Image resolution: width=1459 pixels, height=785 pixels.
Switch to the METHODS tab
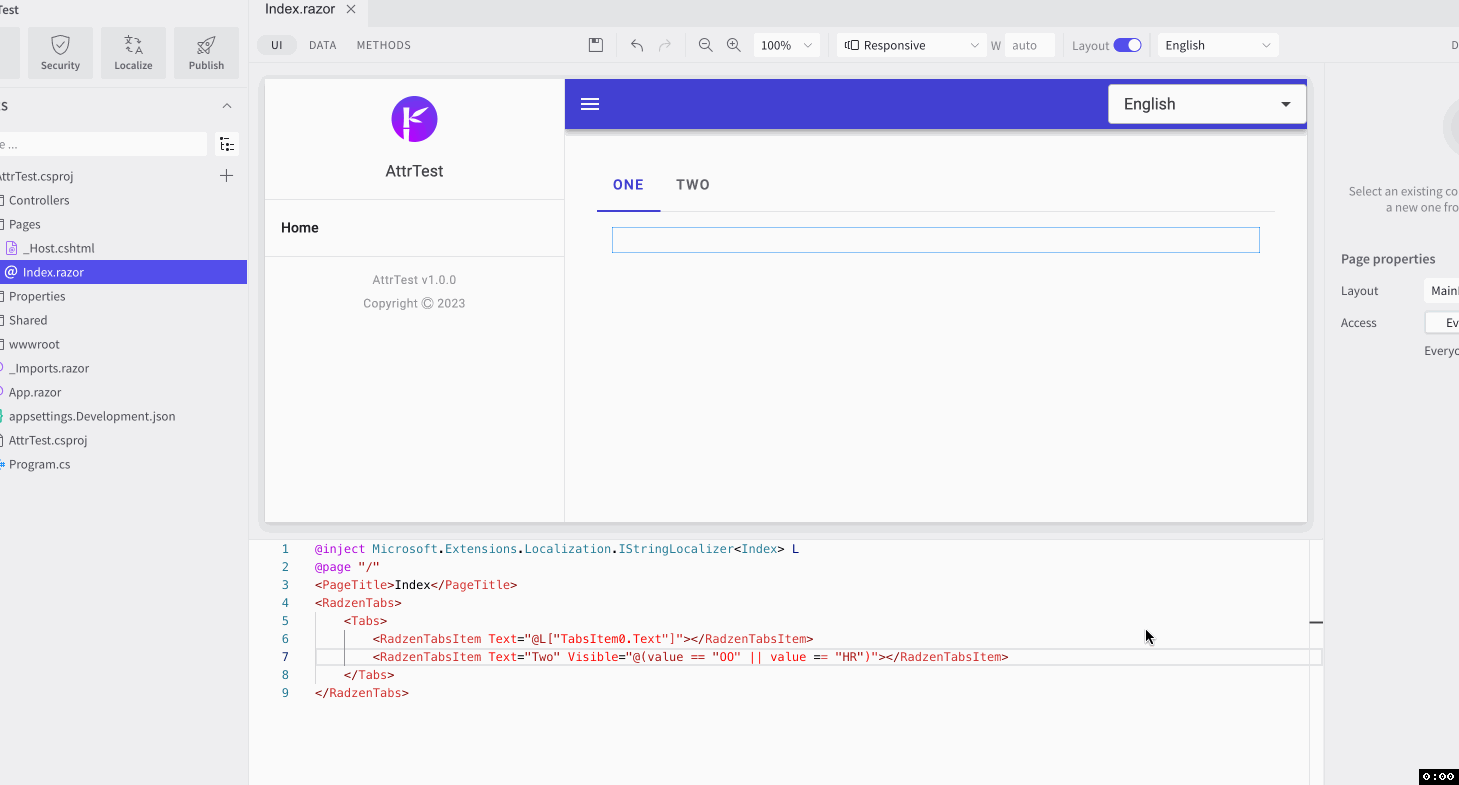383,45
